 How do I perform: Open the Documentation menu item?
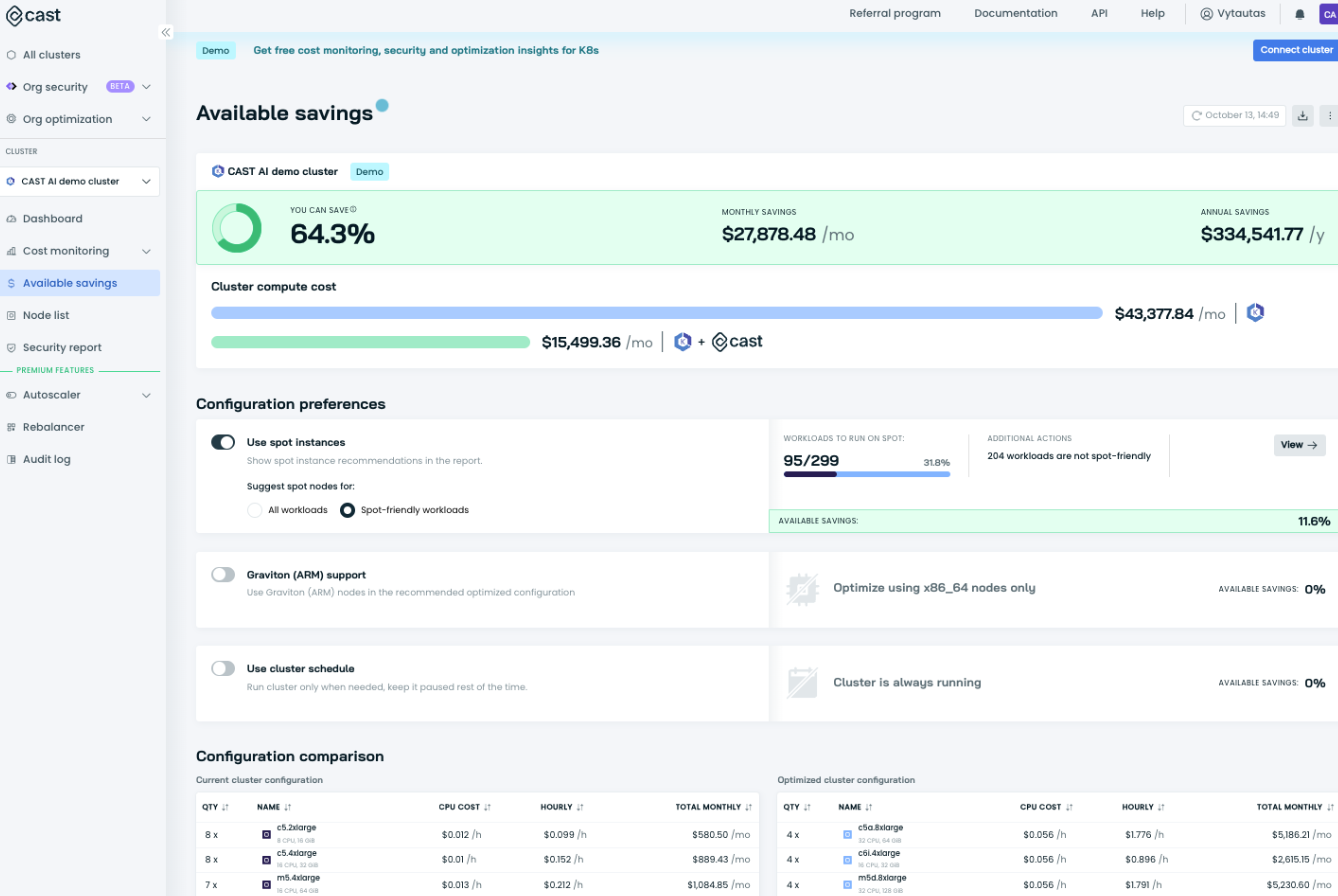(1015, 13)
